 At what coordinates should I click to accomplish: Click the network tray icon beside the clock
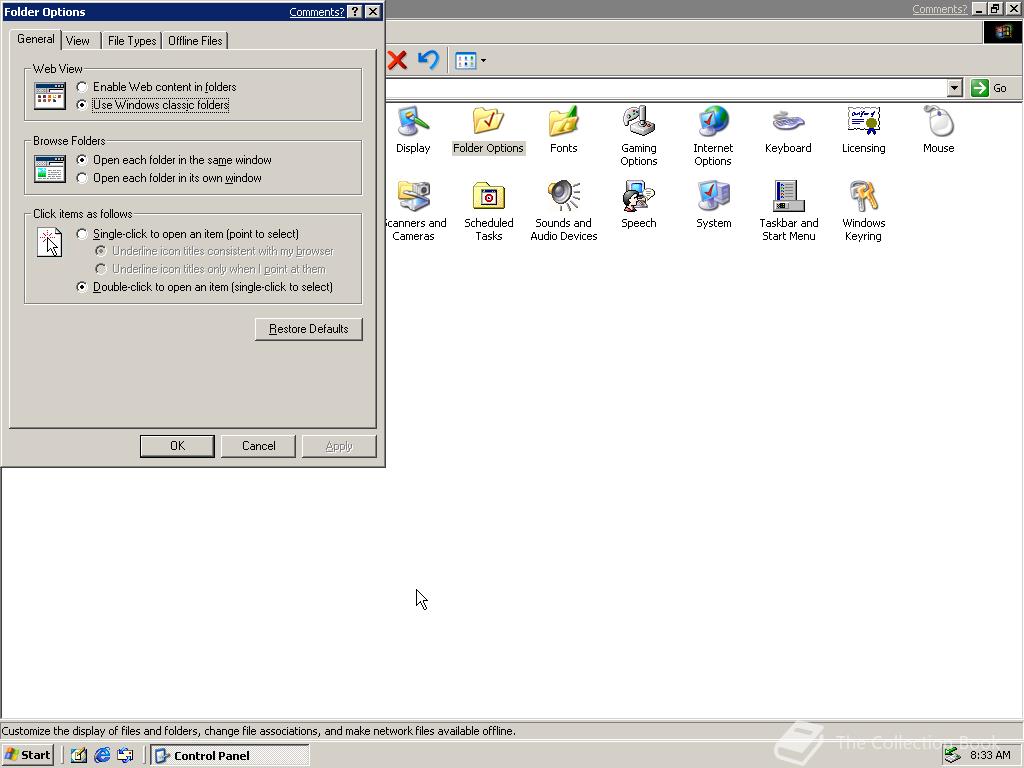(952, 755)
